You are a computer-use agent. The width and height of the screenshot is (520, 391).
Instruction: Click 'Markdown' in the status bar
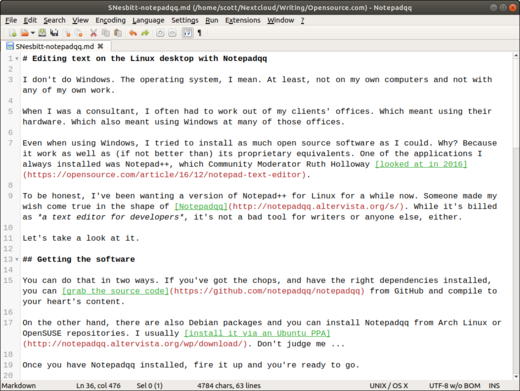[19, 386]
